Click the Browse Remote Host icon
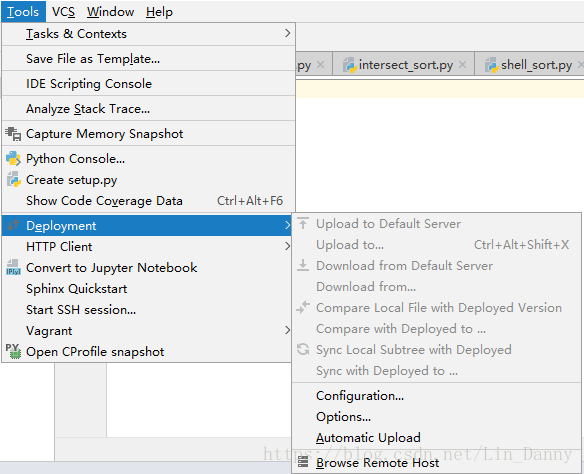This screenshot has height=474, width=584. point(303,462)
